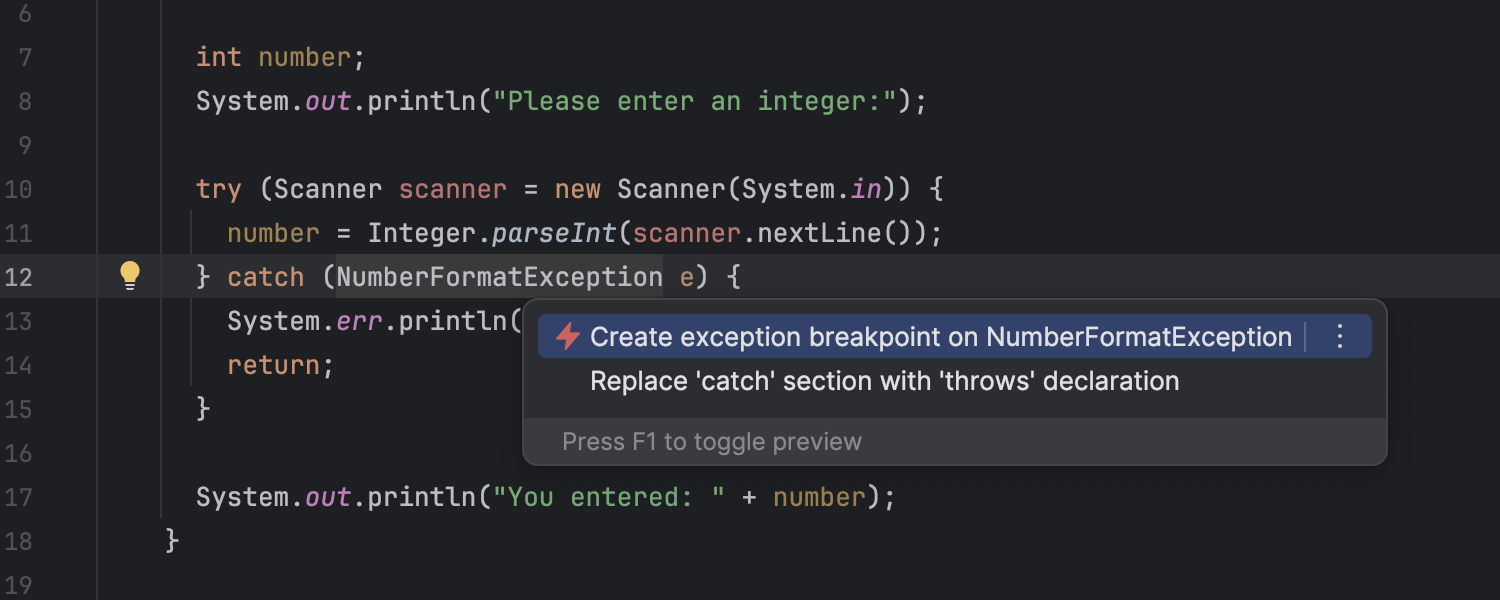Click the yellow lightbulb intention icon
1500x600 pixels.
(x=130, y=276)
